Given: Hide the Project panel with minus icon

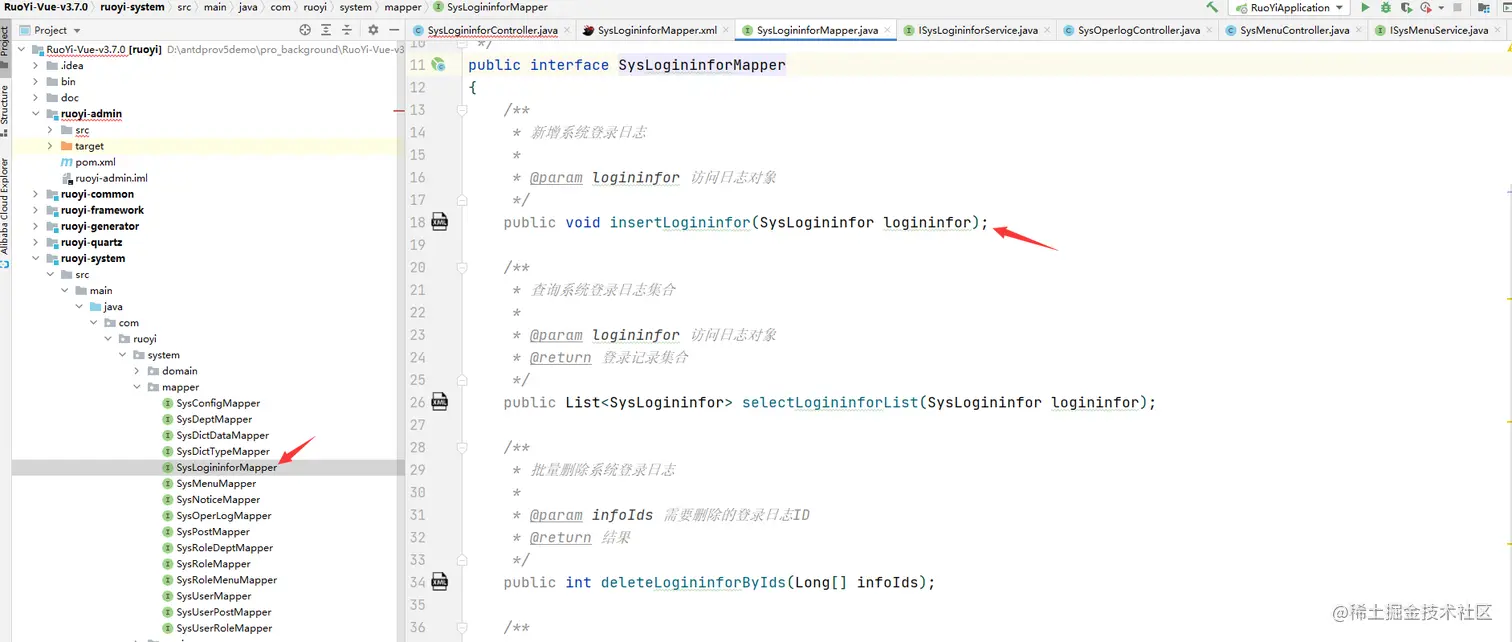Looking at the screenshot, I should (393, 30).
